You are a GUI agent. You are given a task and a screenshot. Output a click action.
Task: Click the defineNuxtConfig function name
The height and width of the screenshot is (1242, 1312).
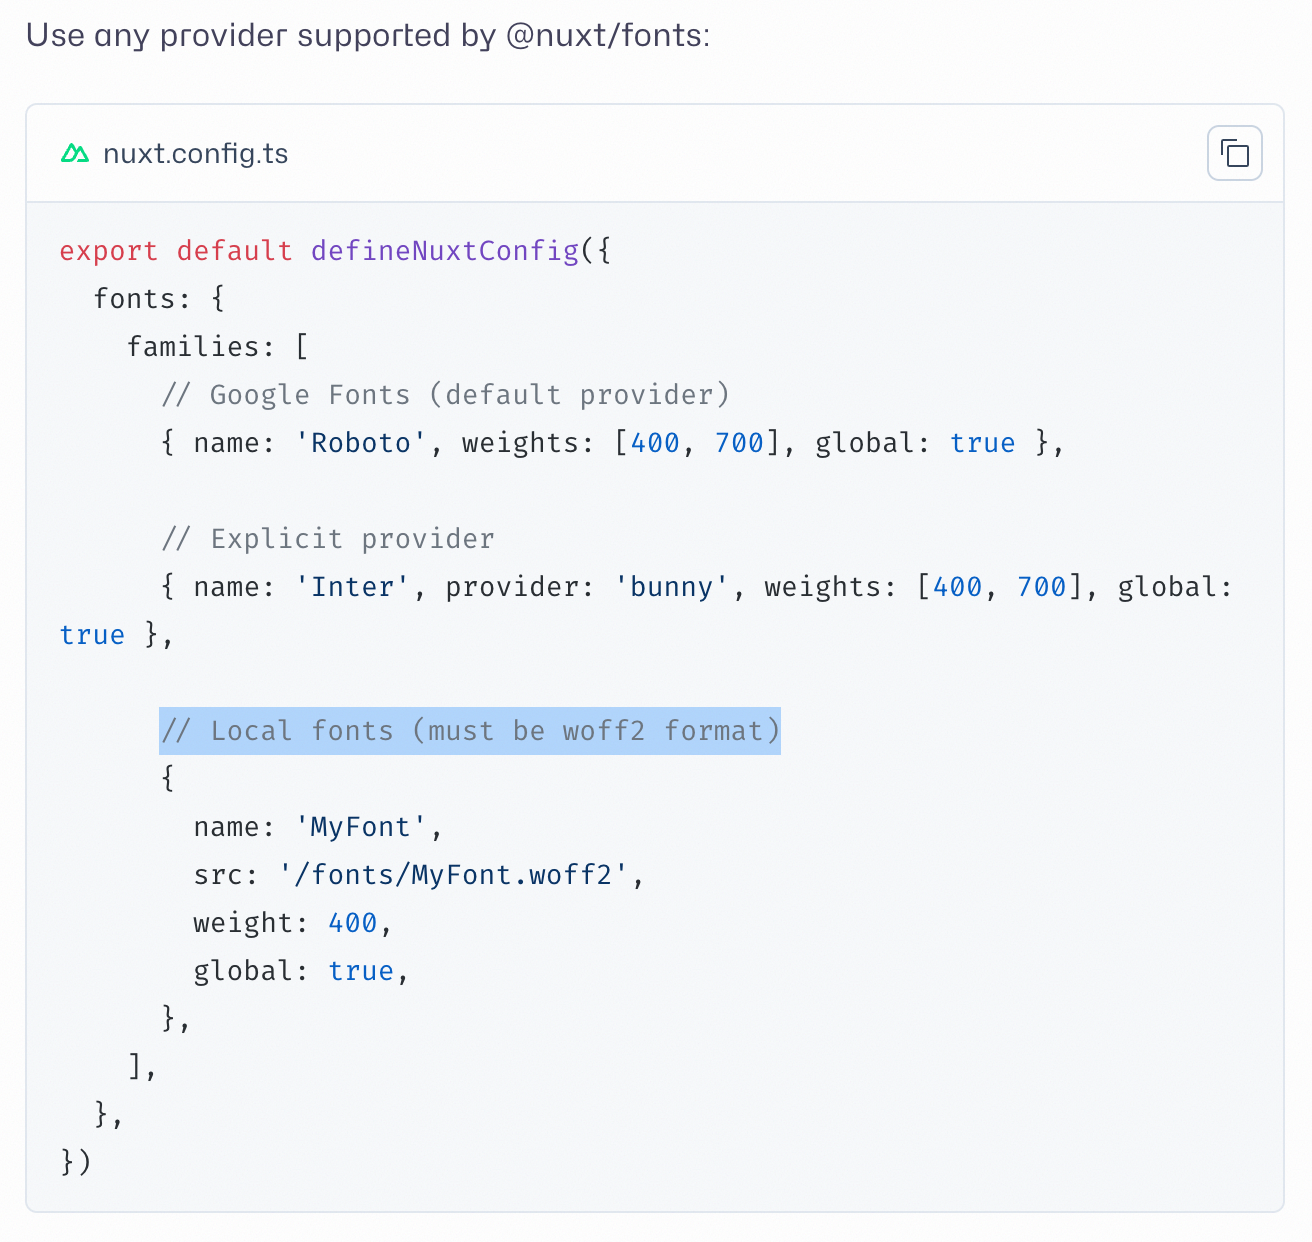click(x=445, y=251)
